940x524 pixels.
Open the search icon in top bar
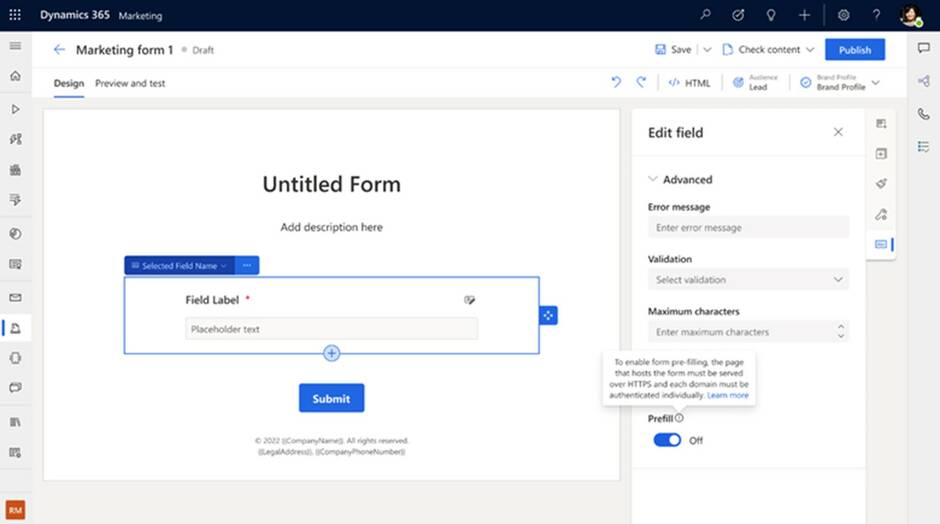[x=706, y=15]
